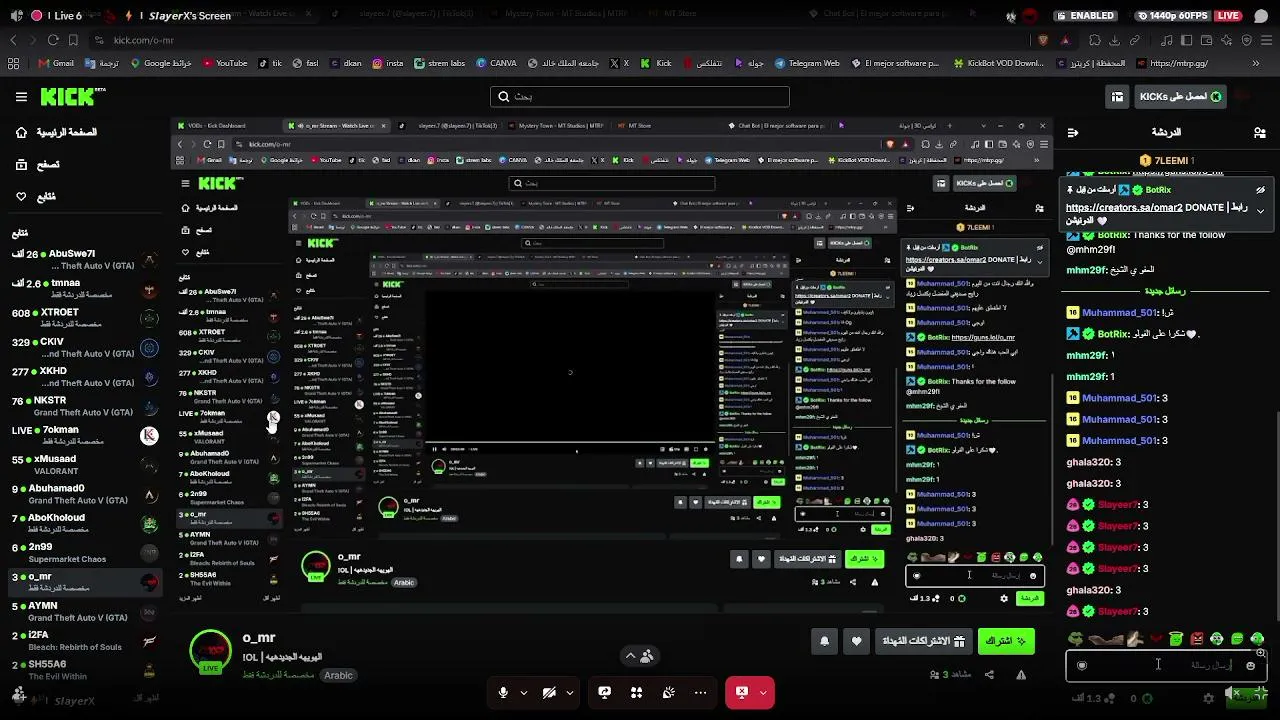The image size is (1280, 720).
Task: Collapse the chat panel with the arrow icon
Action: (1072, 132)
